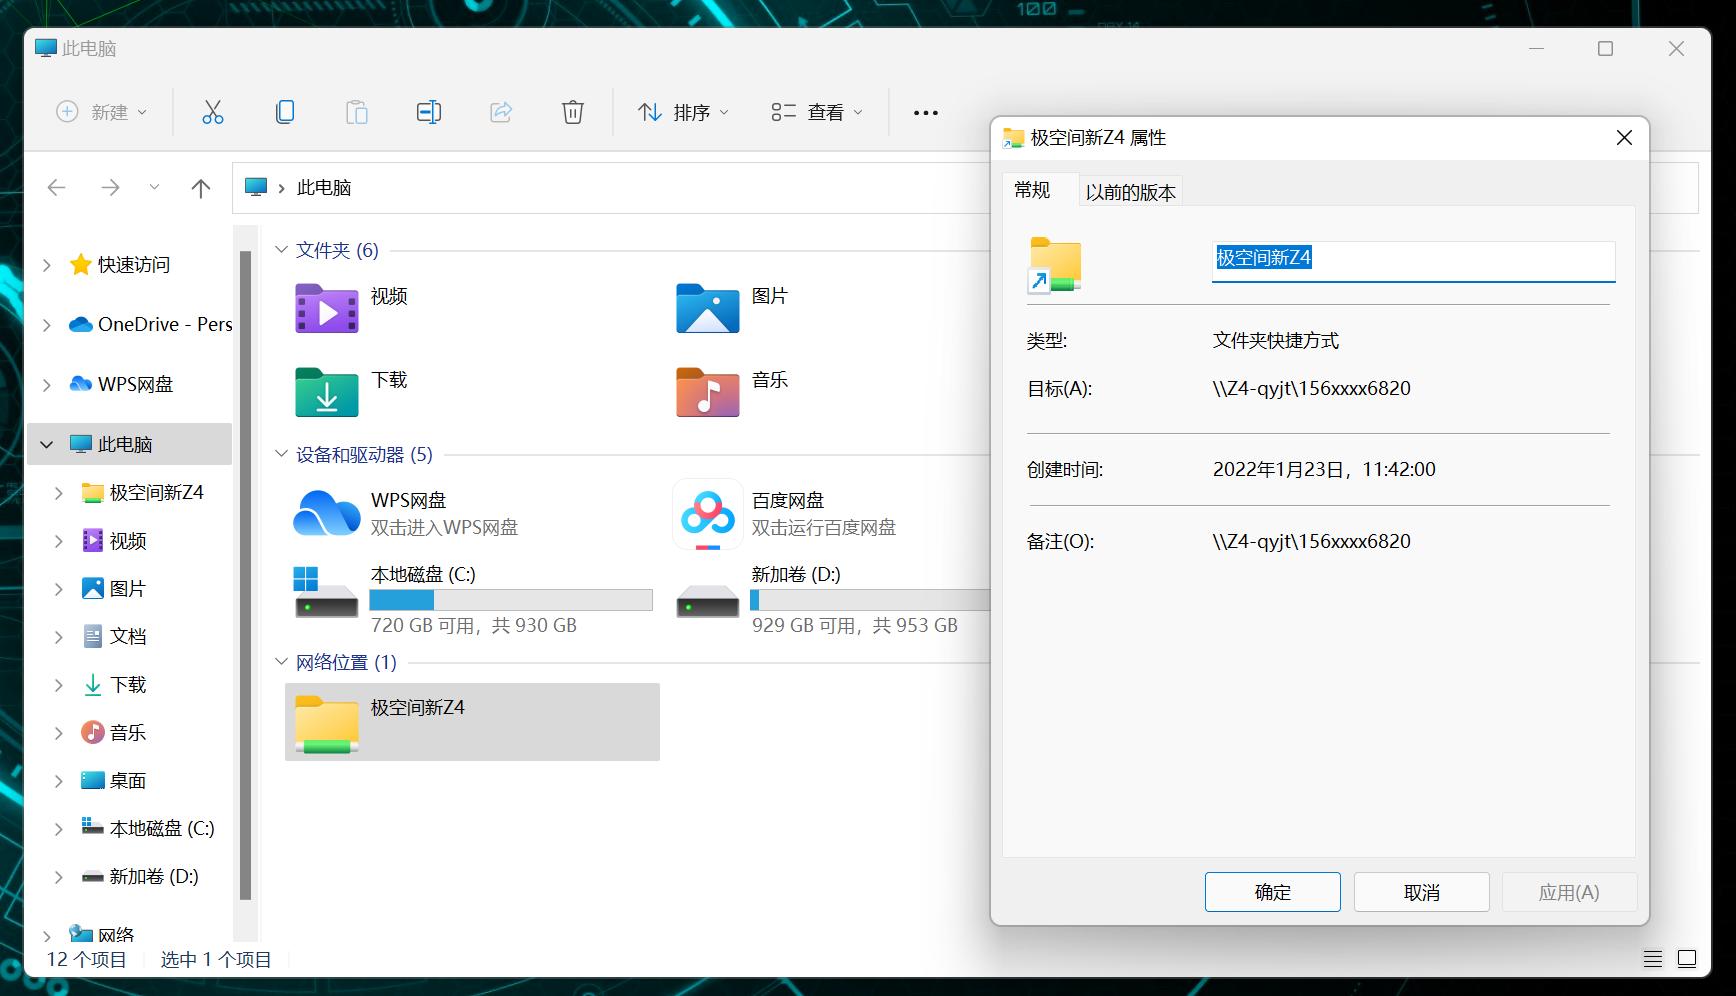Click the 确定 button

[1272, 891]
